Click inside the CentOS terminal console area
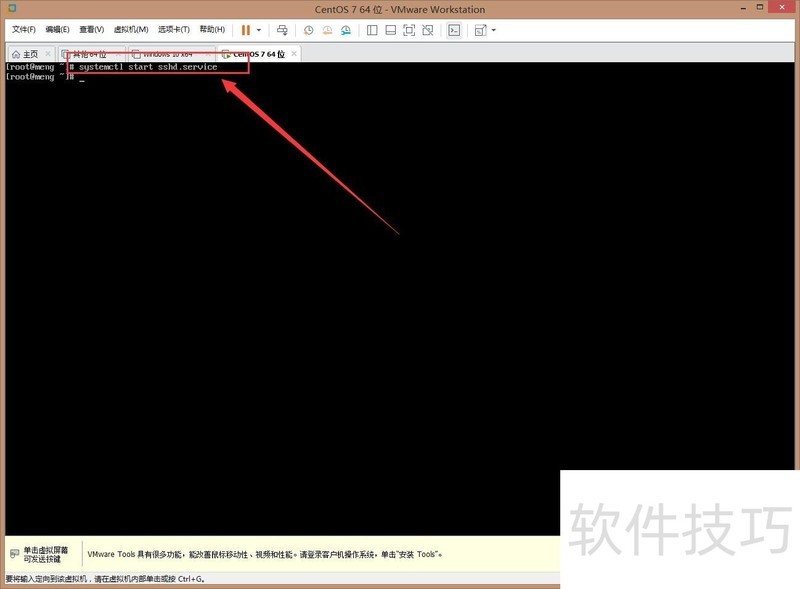800x589 pixels. click(x=400, y=300)
